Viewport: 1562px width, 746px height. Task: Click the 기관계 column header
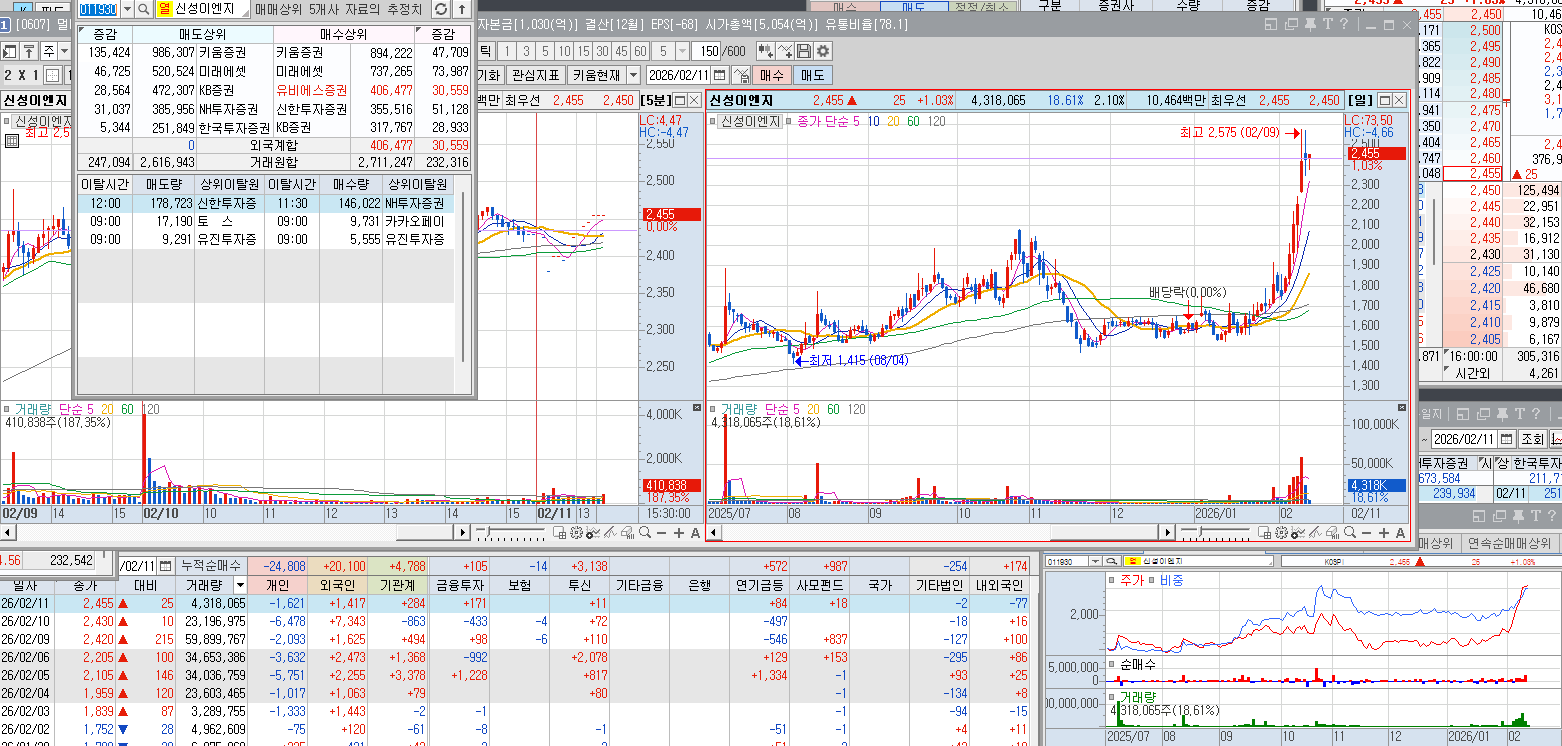pos(398,585)
